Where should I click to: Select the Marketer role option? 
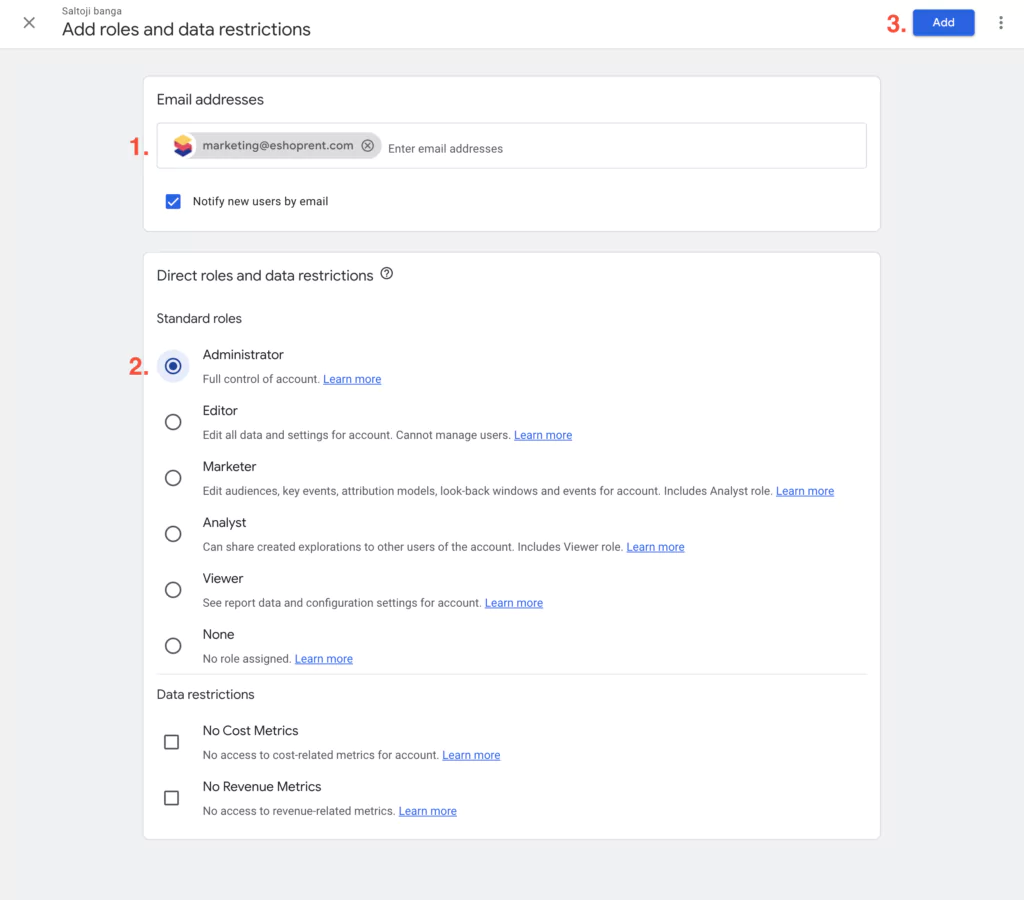point(173,478)
